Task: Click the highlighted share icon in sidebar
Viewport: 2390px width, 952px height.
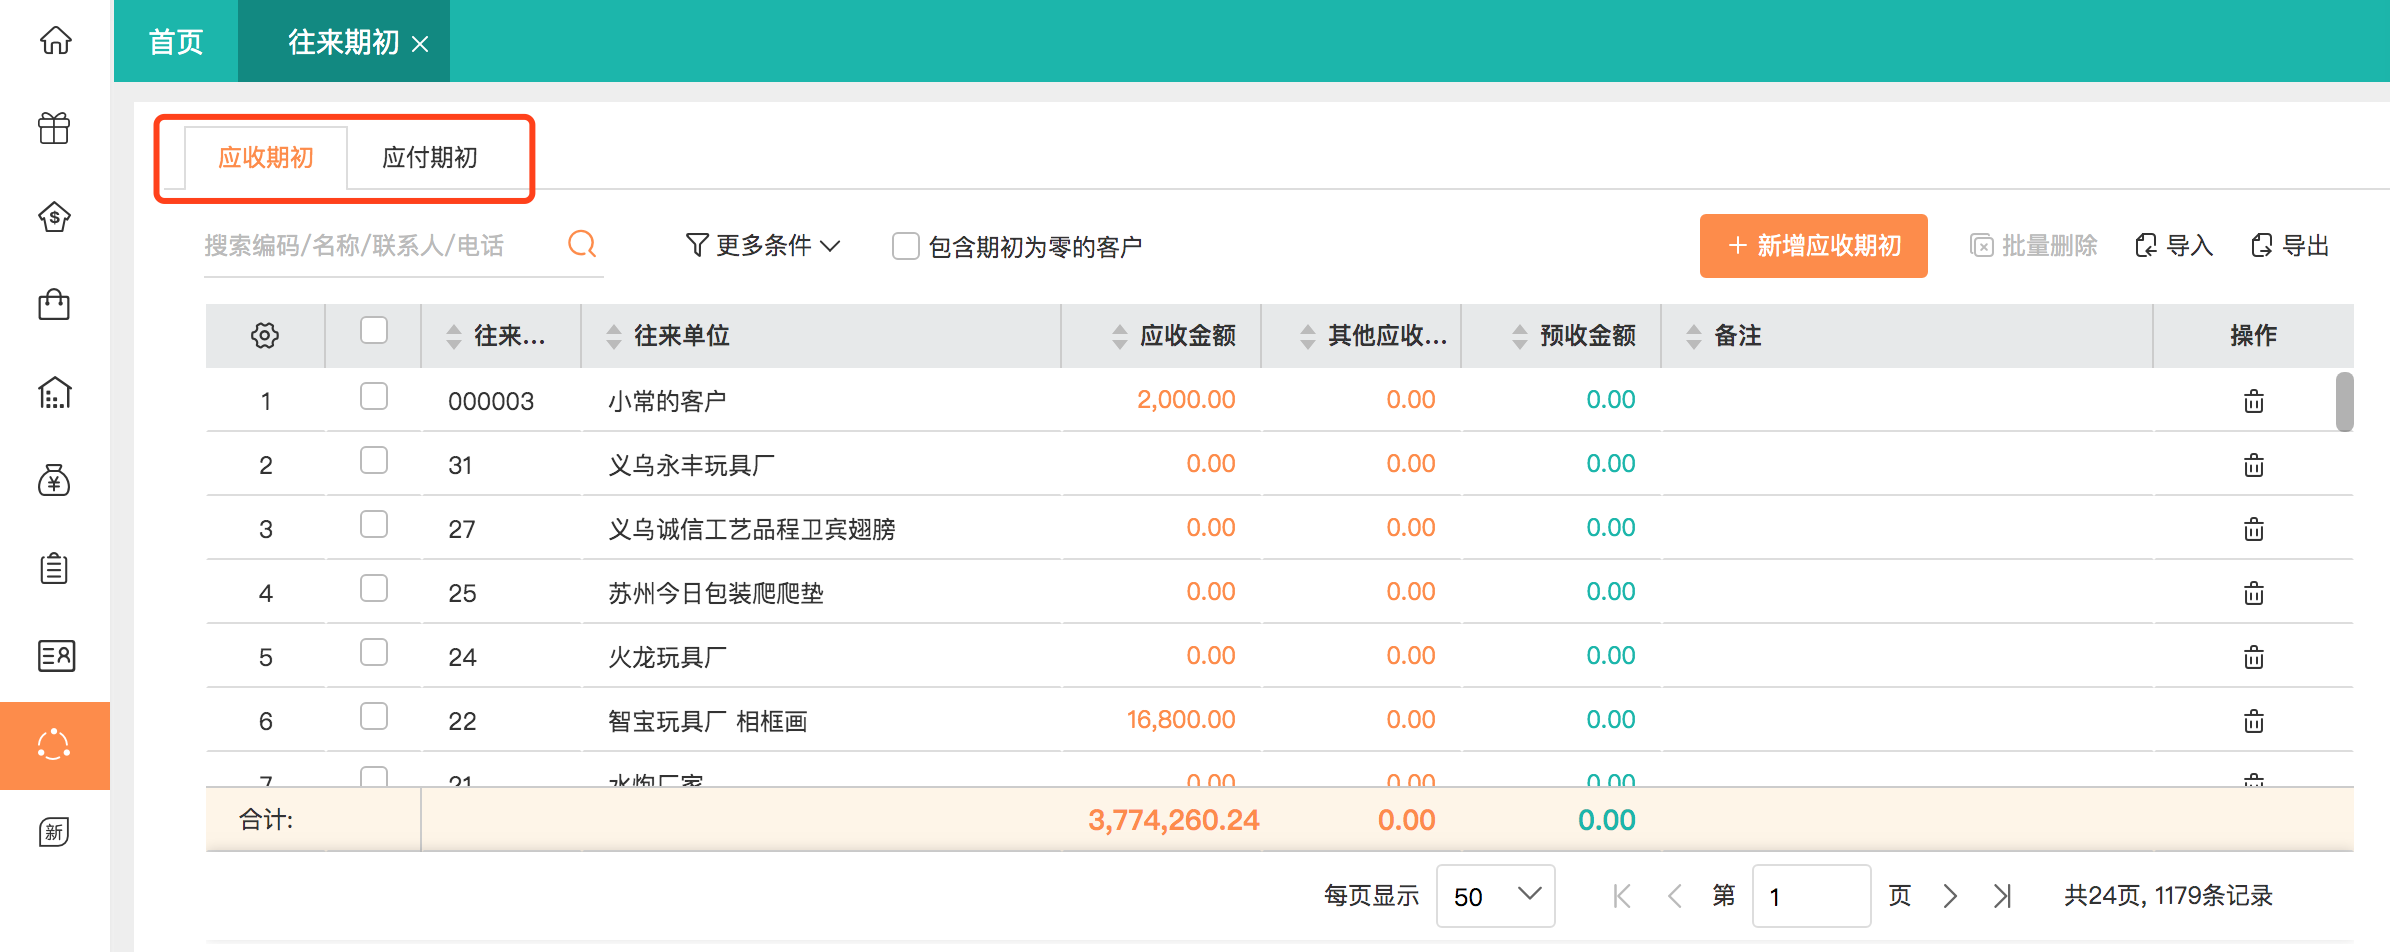Action: coord(55,745)
